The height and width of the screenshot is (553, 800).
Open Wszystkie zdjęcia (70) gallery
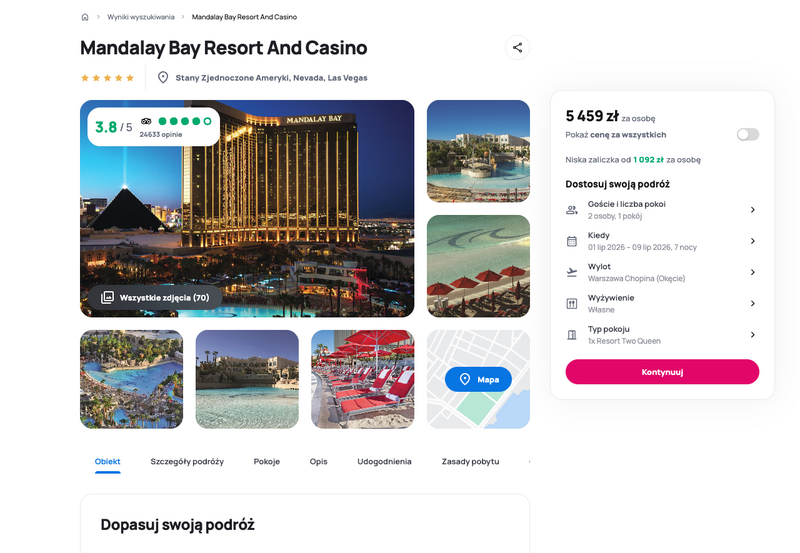pyautogui.click(x=155, y=297)
